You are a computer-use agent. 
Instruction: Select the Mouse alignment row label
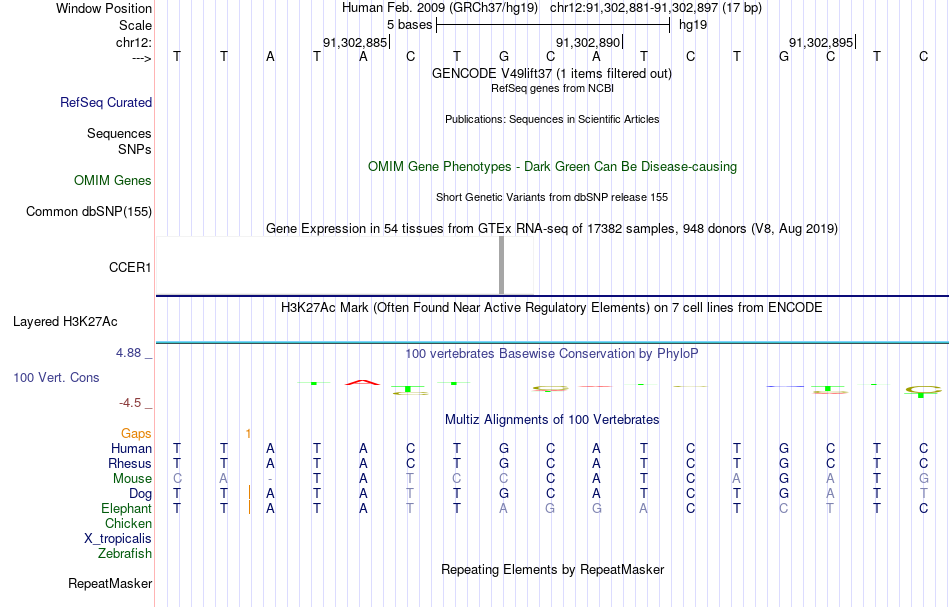[x=132, y=479]
